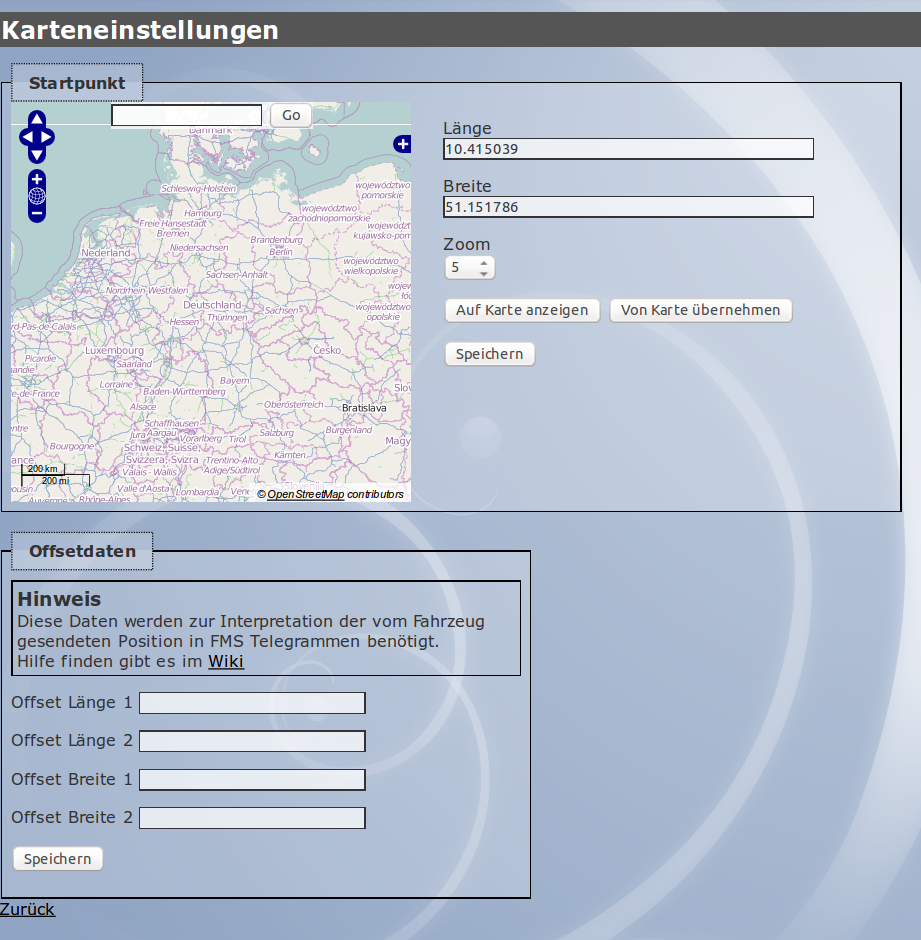Click the Bratislava label on the map
921x940 pixels.
(x=364, y=408)
